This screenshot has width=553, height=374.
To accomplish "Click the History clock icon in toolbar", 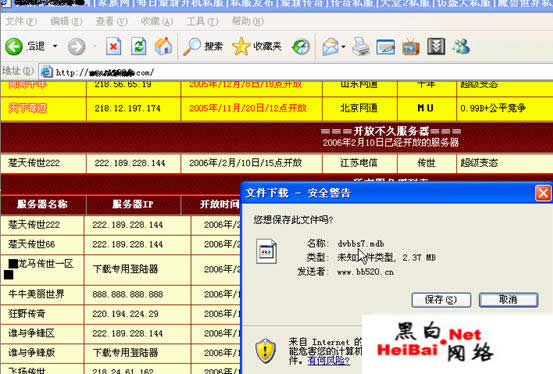I will (301, 47).
